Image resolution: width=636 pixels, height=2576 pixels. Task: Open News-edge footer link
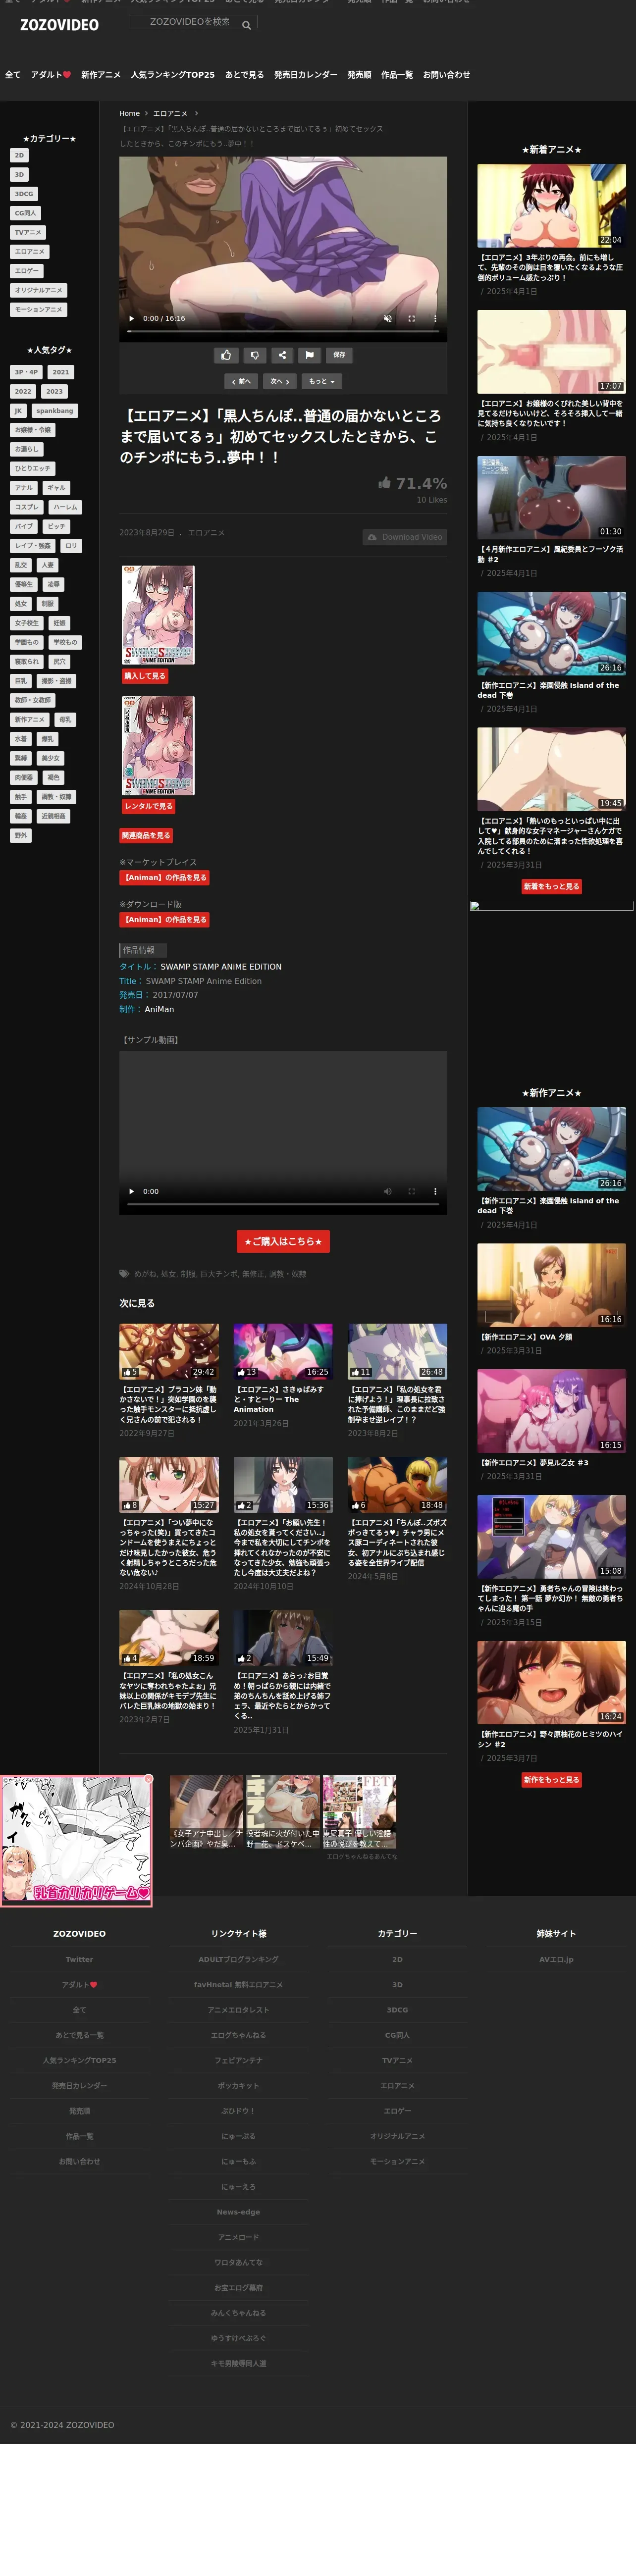[x=238, y=2212]
